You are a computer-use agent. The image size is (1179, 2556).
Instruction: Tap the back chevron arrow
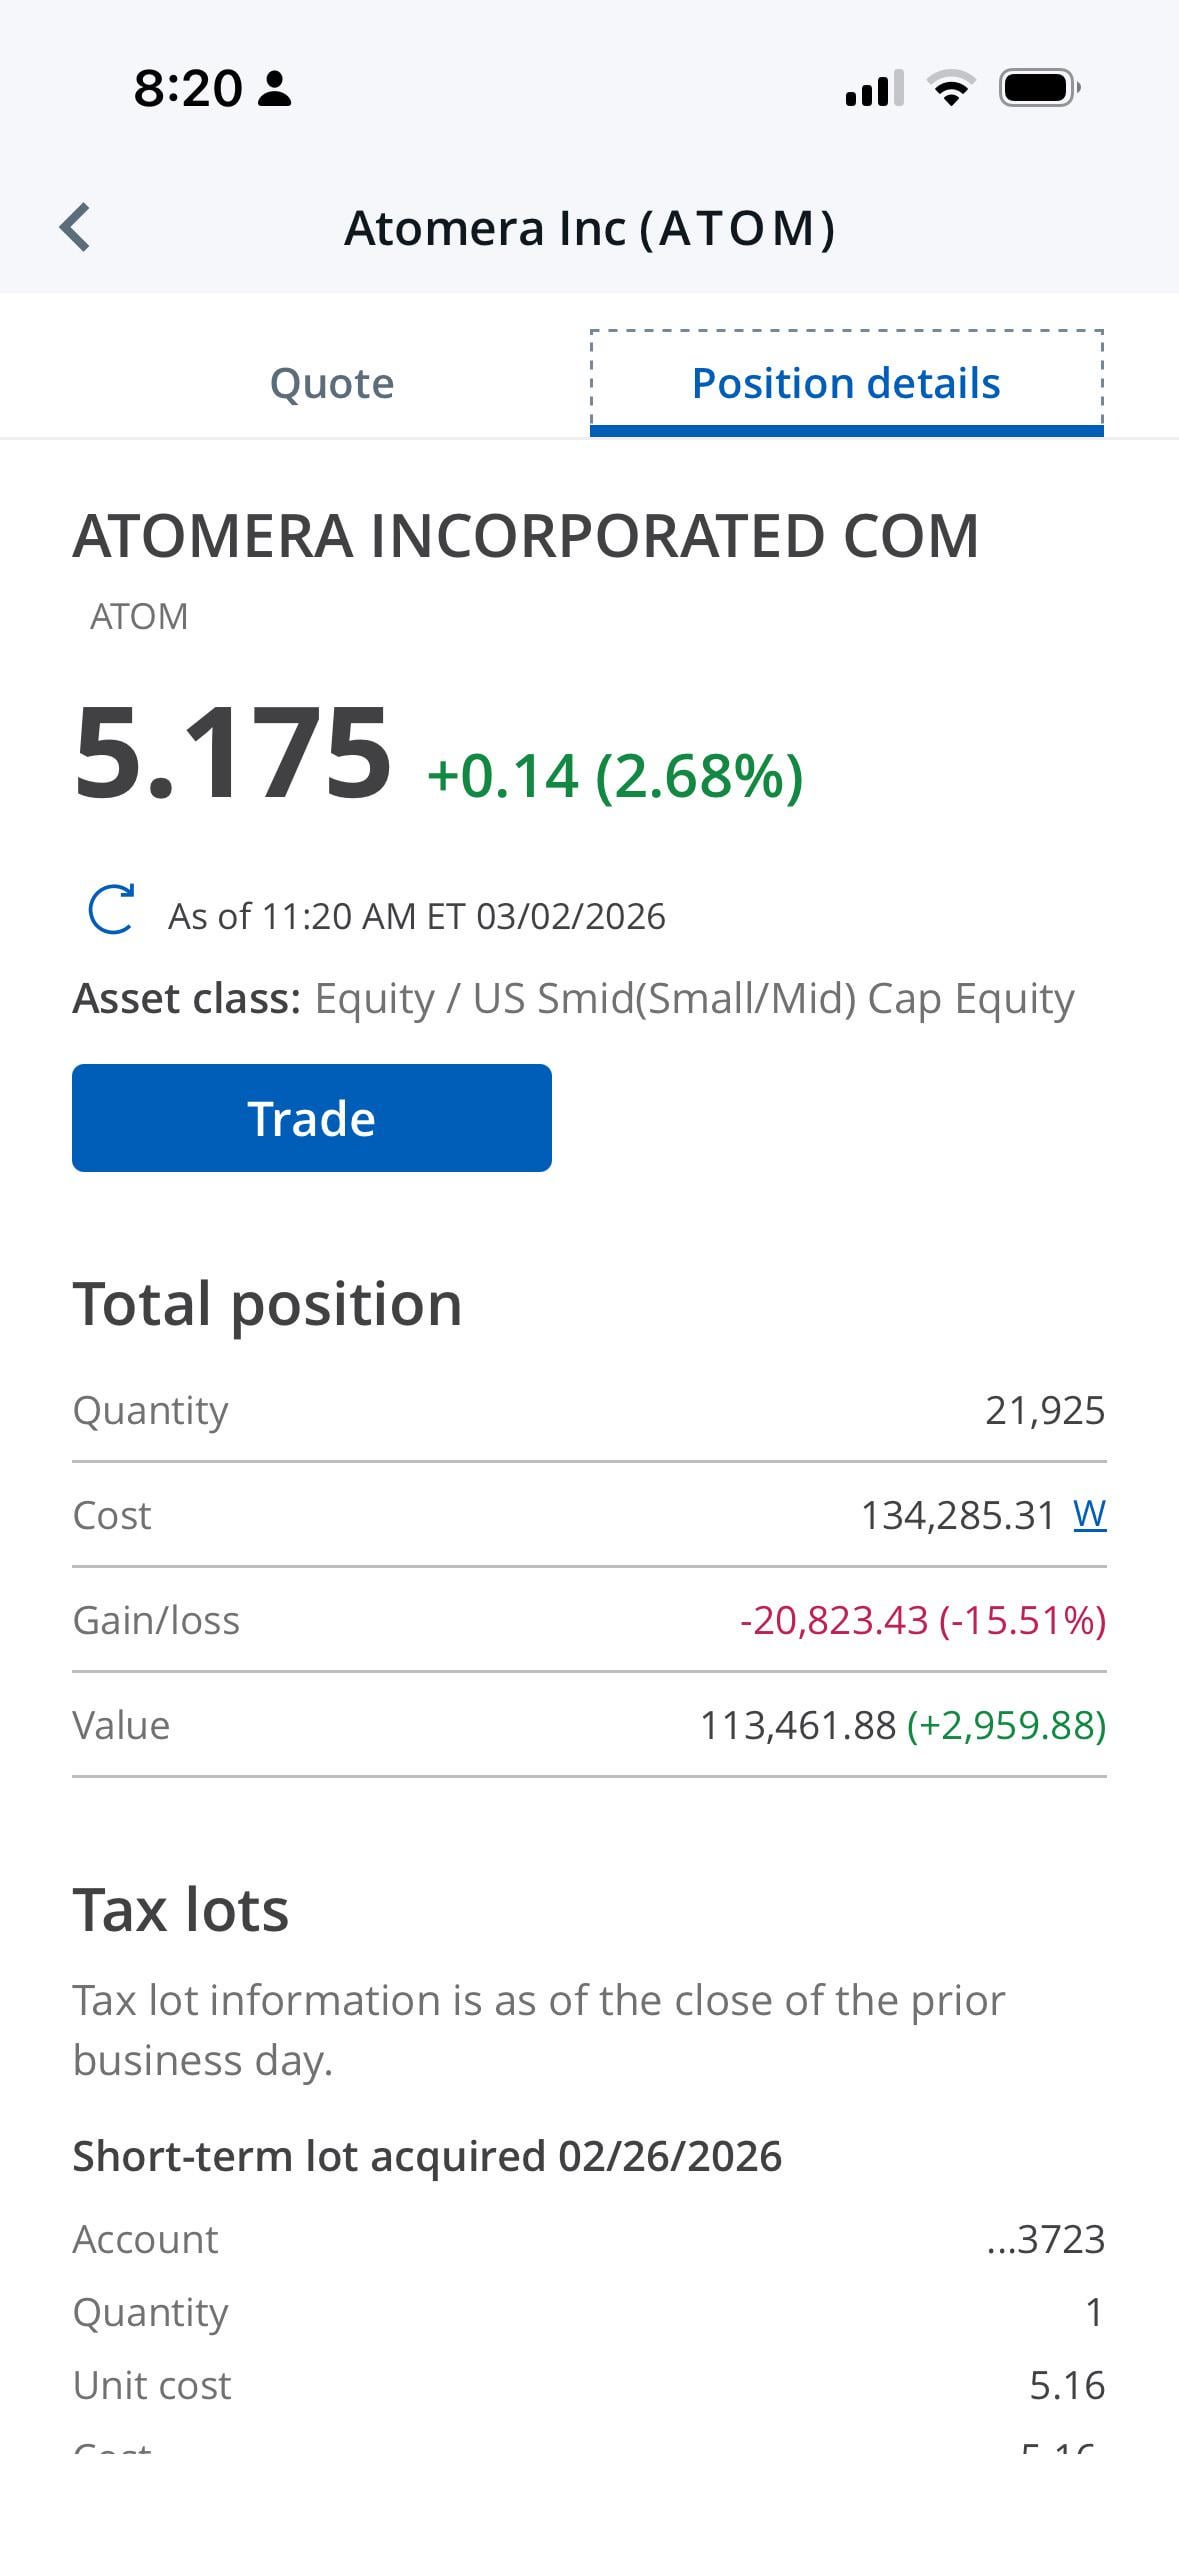click(x=76, y=227)
